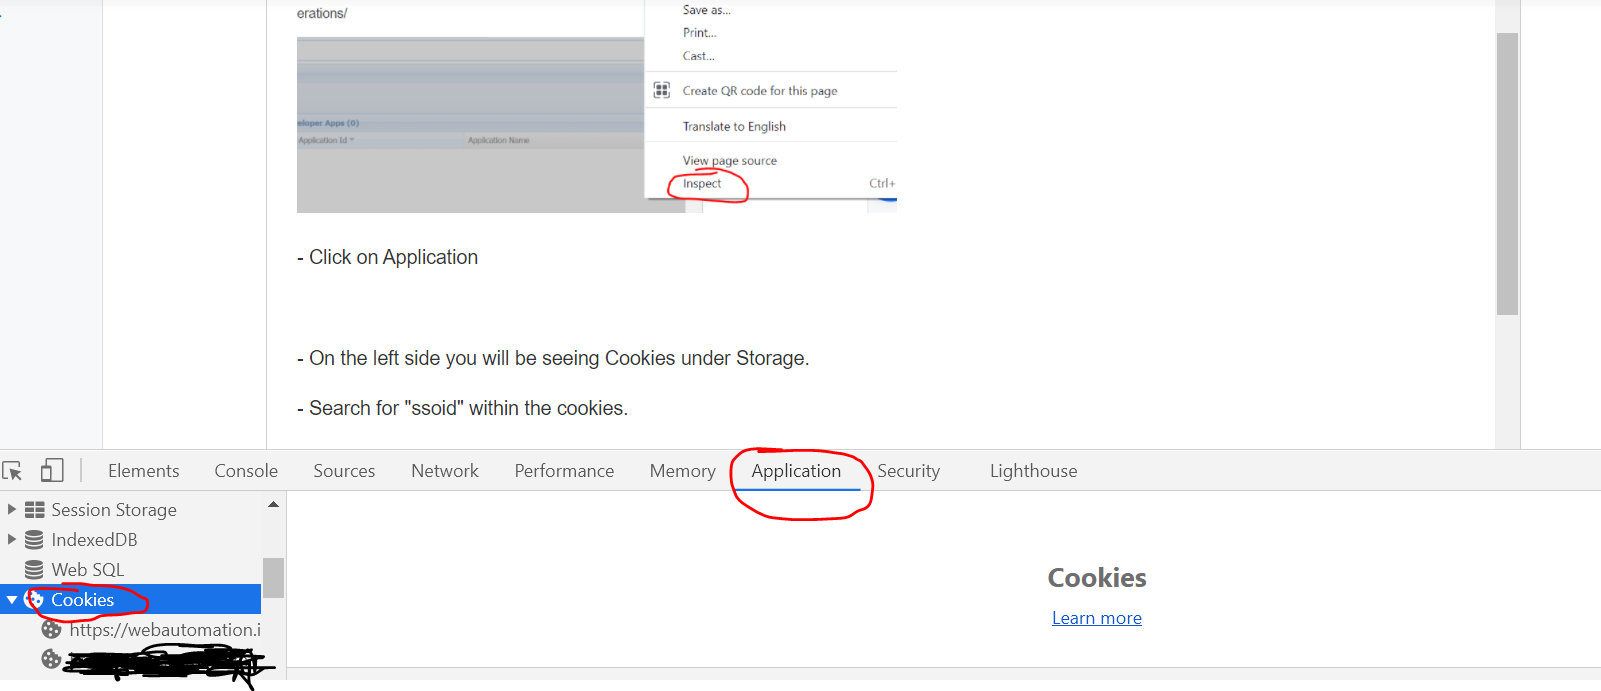Switch to the Network tab
Image resolution: width=1601 pixels, height=691 pixels.
[x=445, y=471]
